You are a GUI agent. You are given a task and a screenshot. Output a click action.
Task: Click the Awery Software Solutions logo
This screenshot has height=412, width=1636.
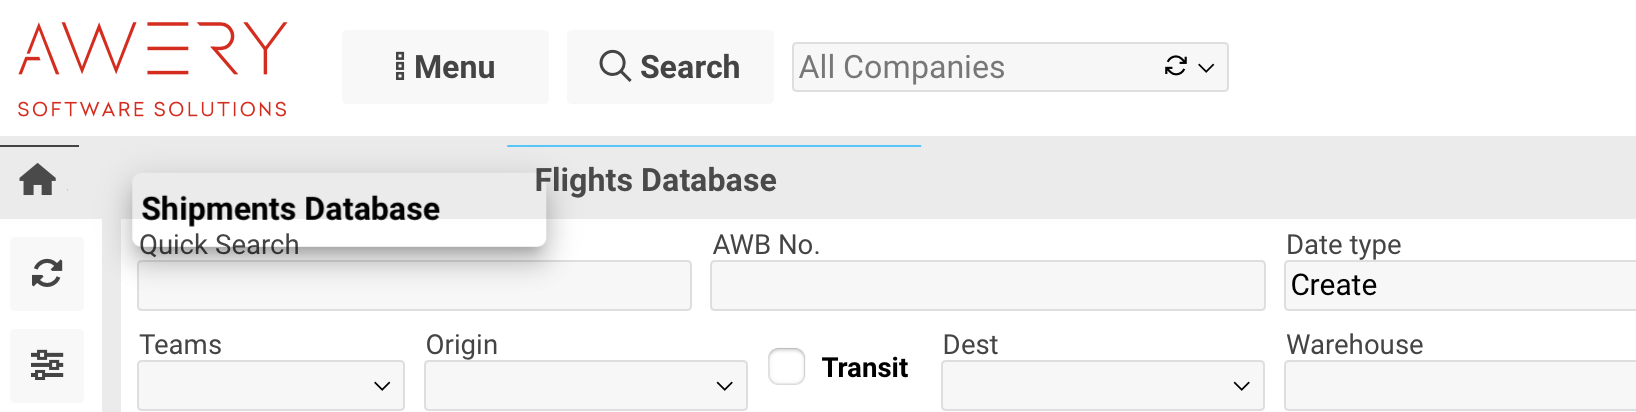[153, 68]
